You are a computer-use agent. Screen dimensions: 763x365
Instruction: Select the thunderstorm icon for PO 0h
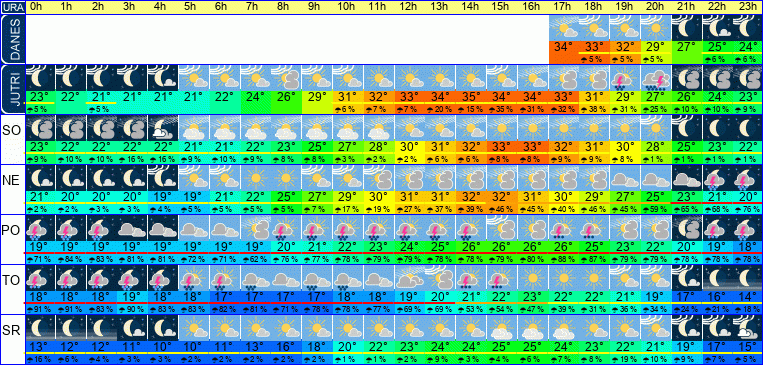pyautogui.click(x=40, y=228)
